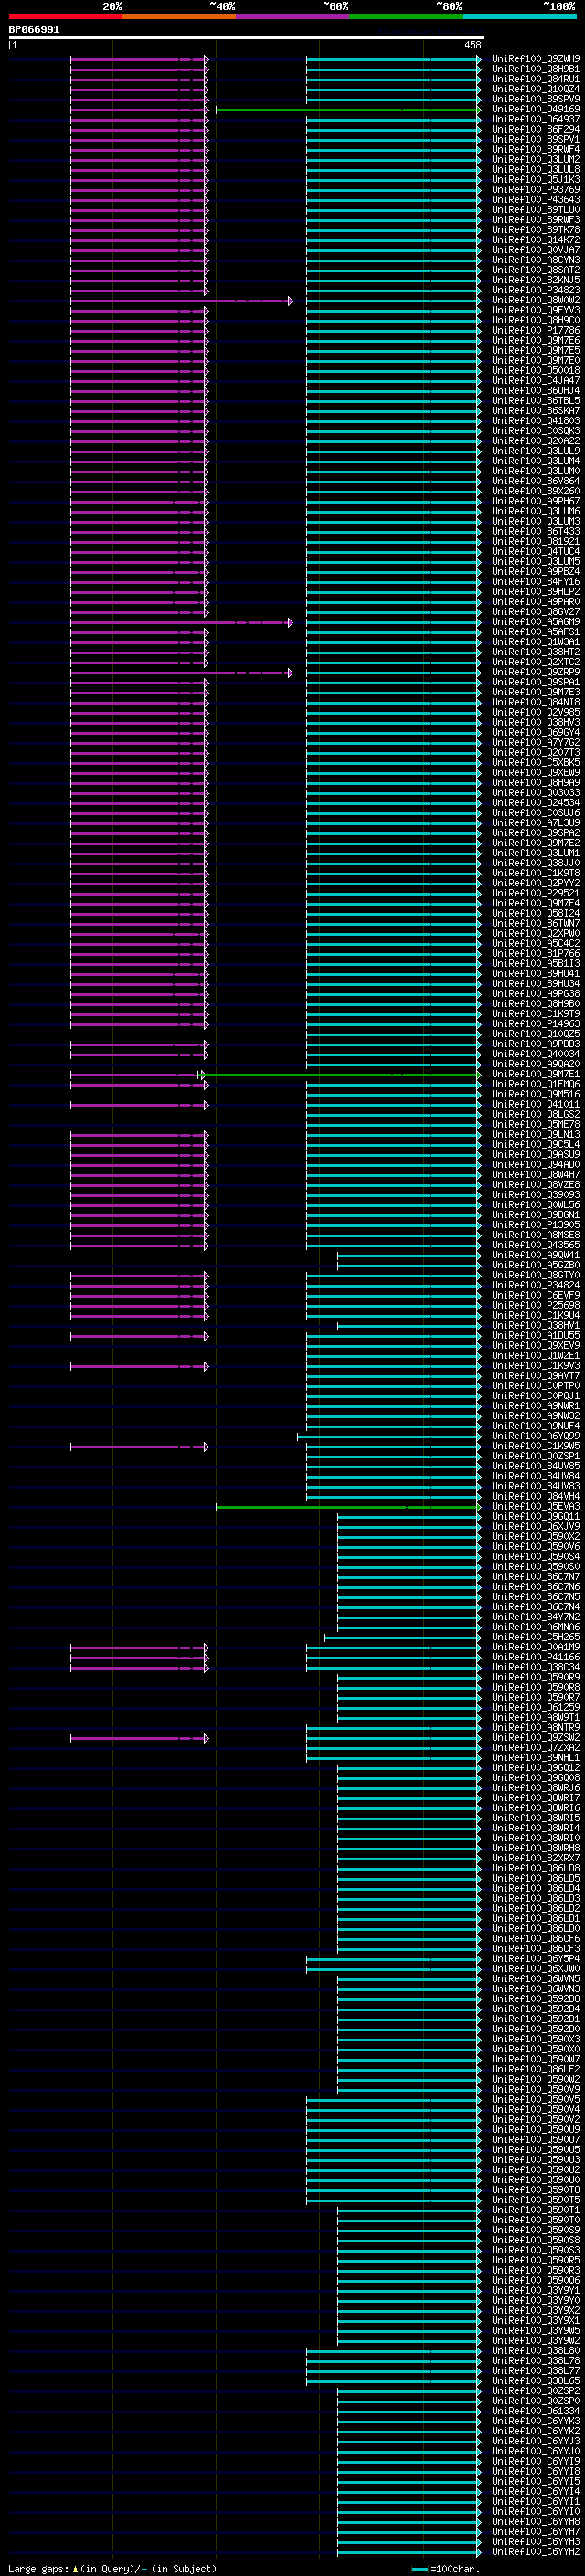Click label UniRef100_A9QW41
Viewport: 585px width, 2576px height.
(x=536, y=1255)
